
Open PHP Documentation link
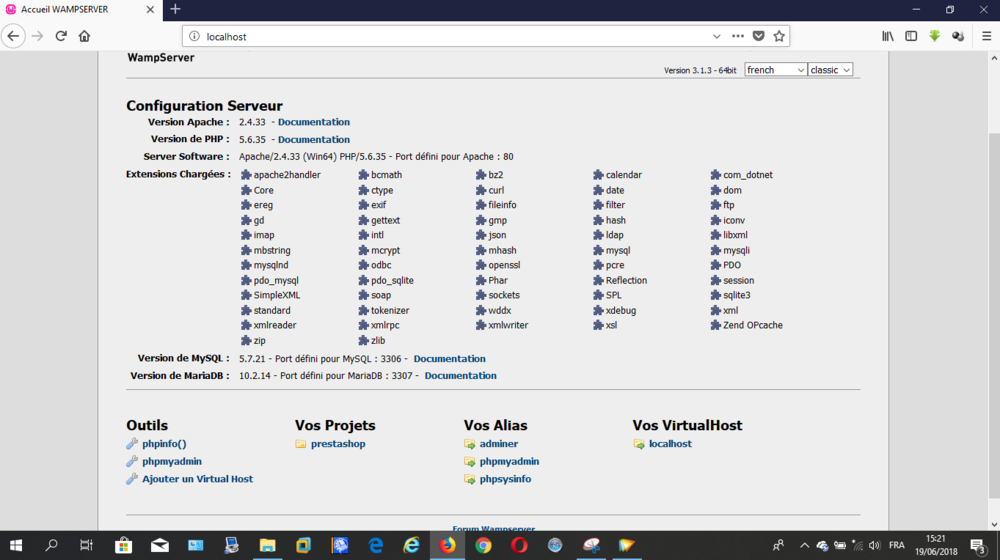point(314,139)
